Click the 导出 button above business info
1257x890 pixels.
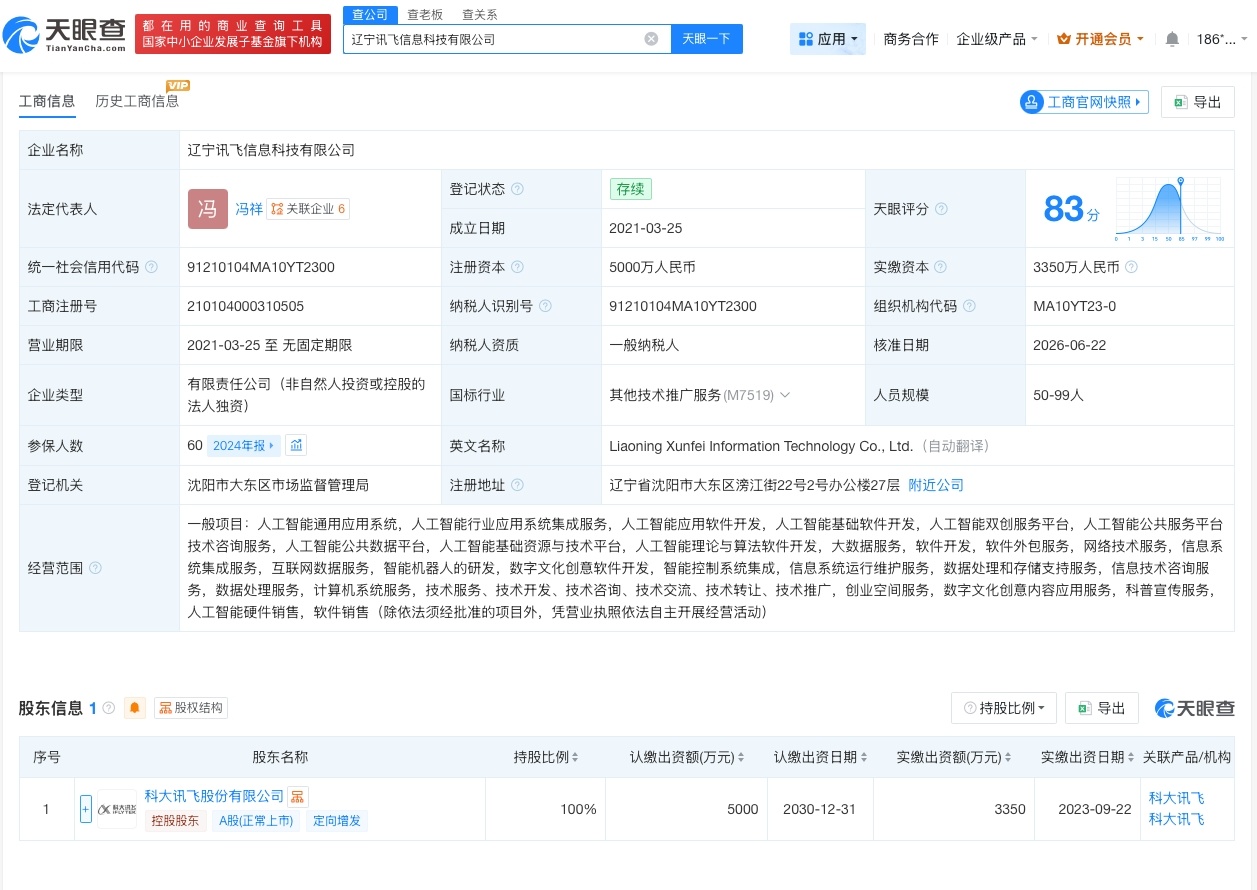[x=1197, y=102]
